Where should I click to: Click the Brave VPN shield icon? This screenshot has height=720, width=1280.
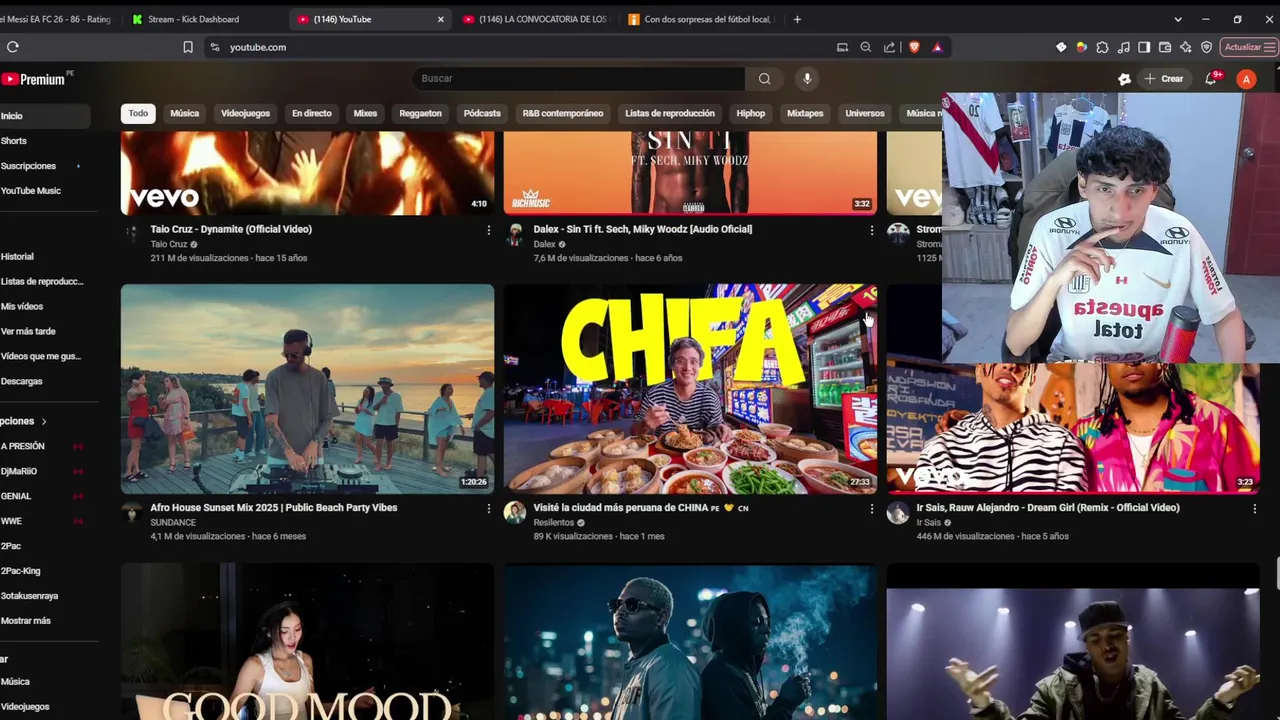click(x=1207, y=47)
